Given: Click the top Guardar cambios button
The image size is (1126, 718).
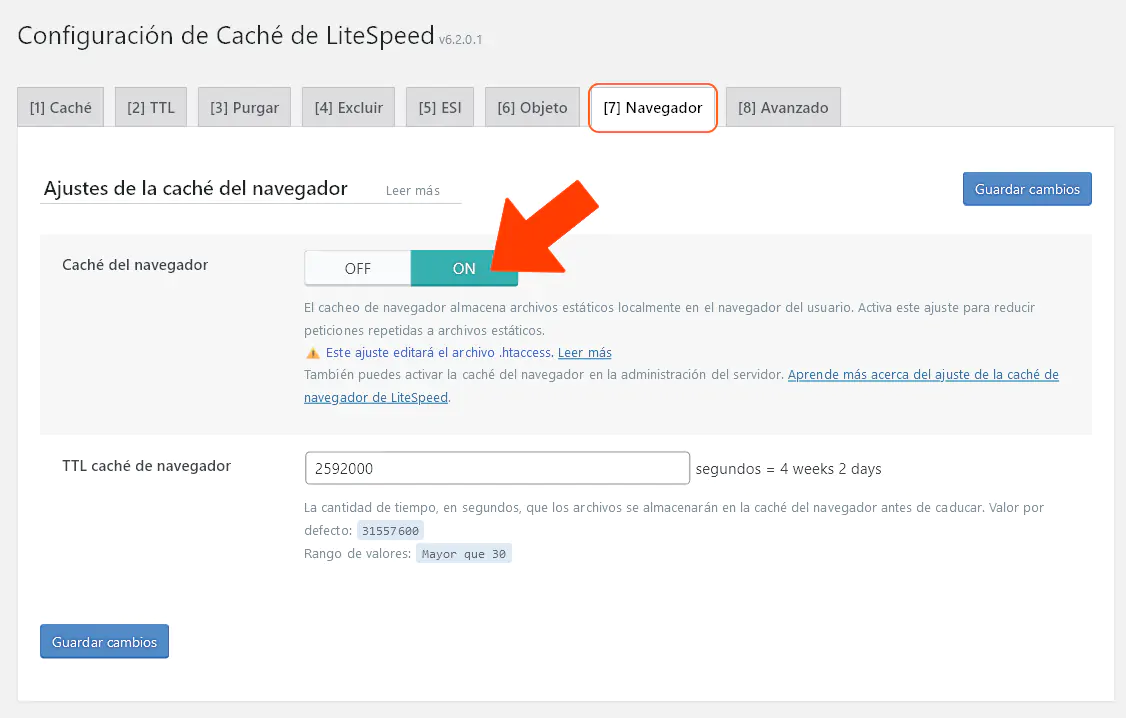Looking at the screenshot, I should click(1027, 189).
